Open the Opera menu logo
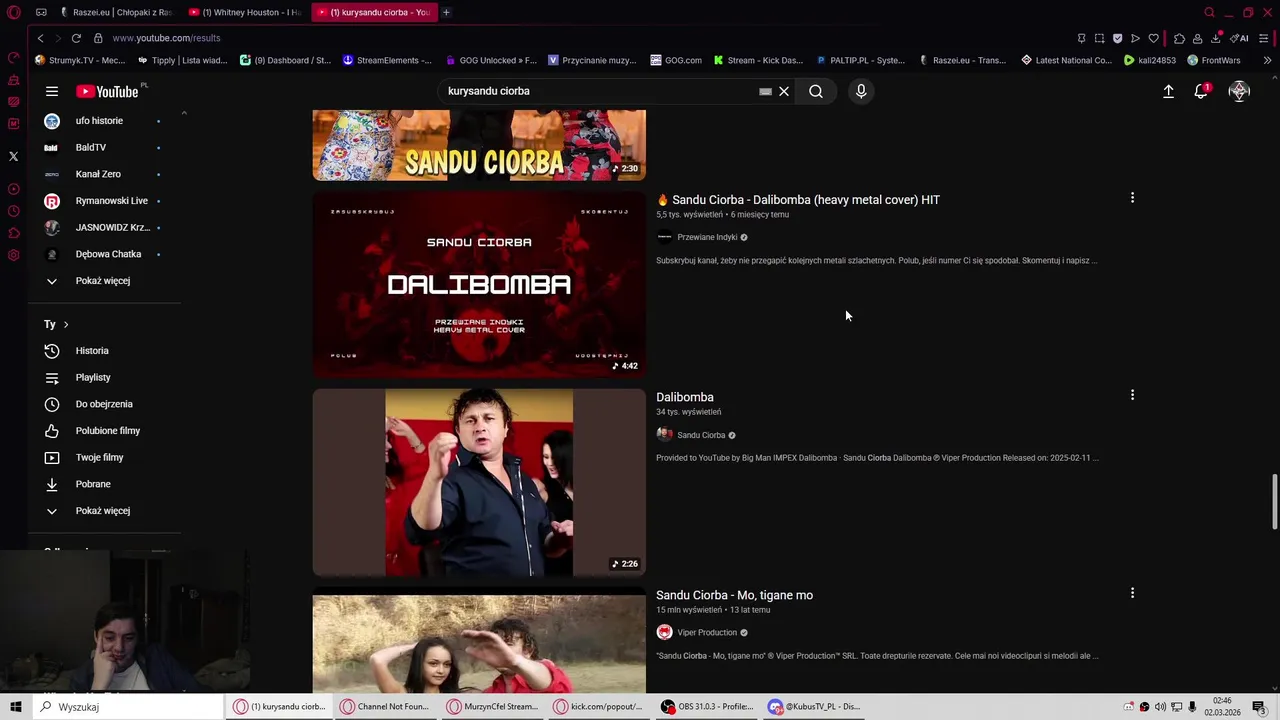1280x720 pixels. (13, 12)
